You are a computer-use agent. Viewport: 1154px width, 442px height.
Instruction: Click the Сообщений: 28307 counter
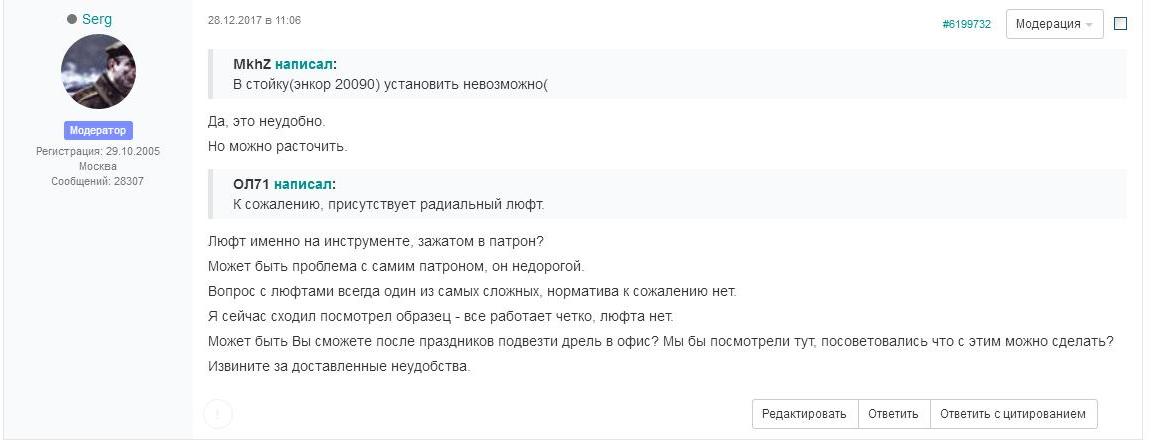click(x=98, y=181)
